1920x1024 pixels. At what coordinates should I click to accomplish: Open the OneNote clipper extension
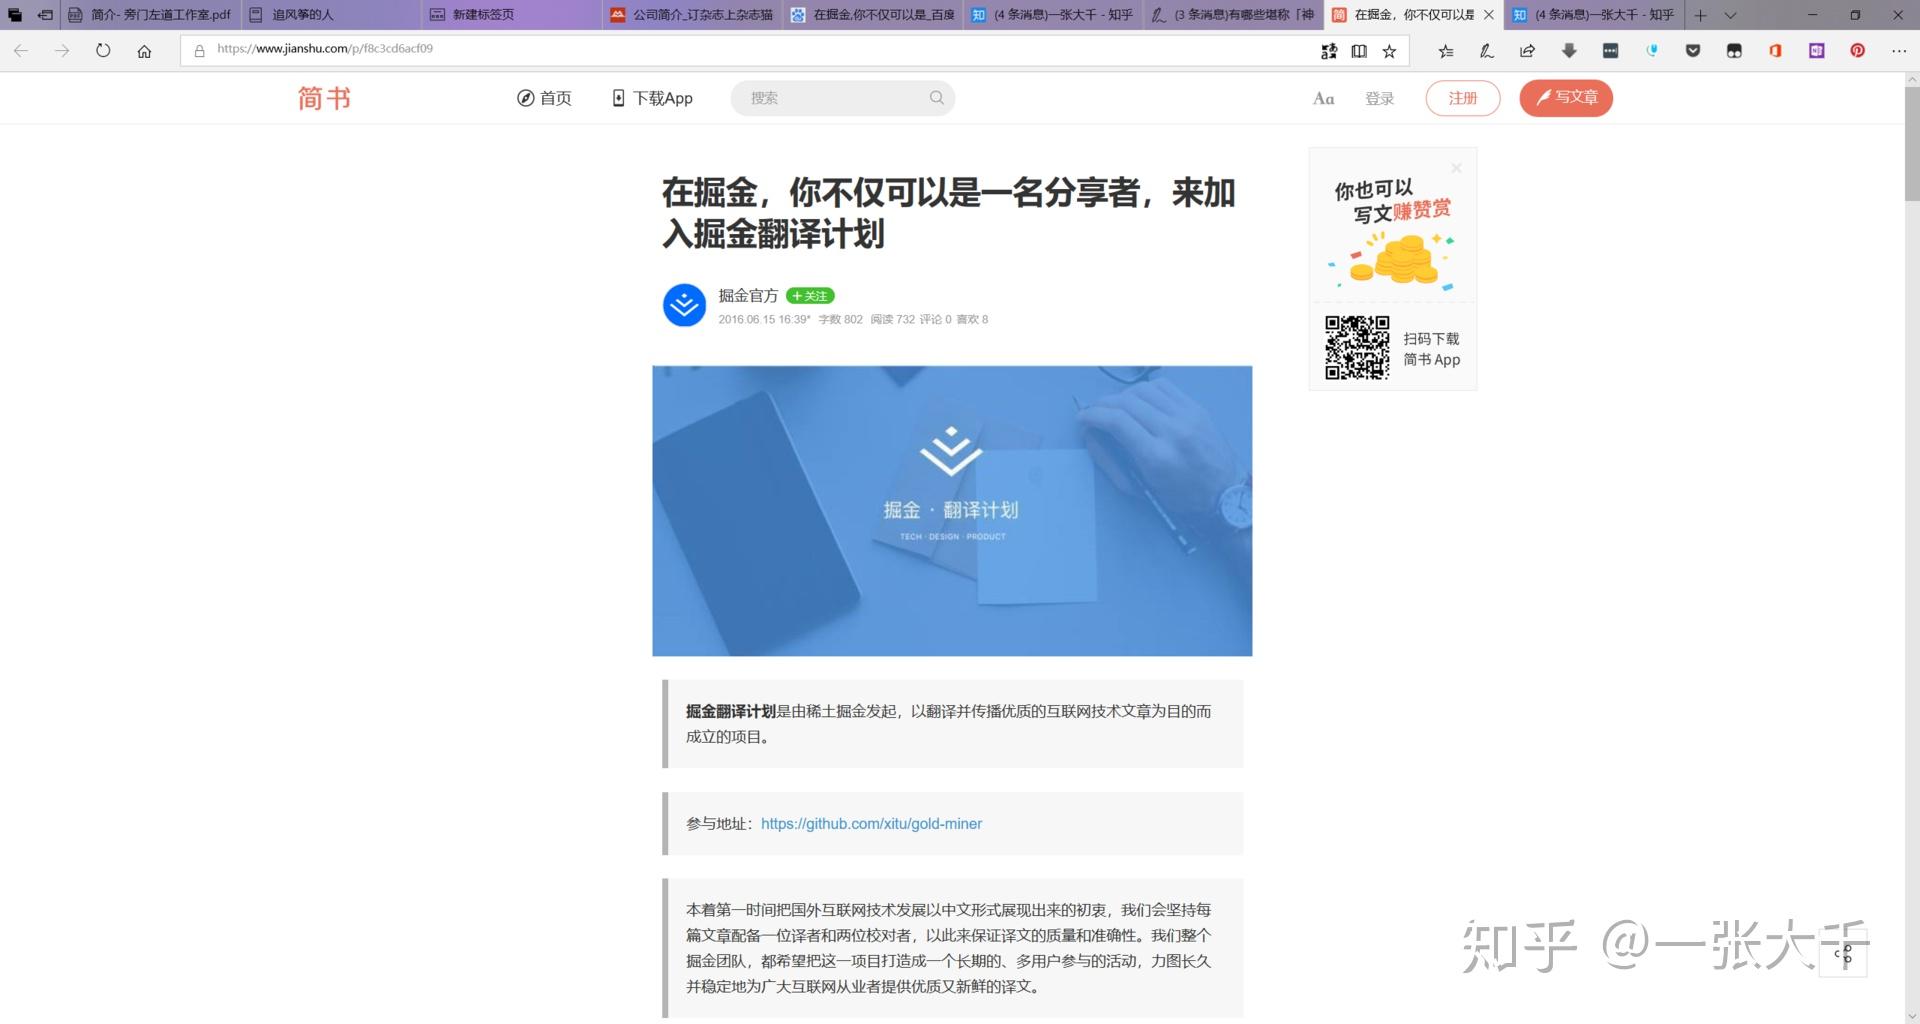tap(1816, 51)
